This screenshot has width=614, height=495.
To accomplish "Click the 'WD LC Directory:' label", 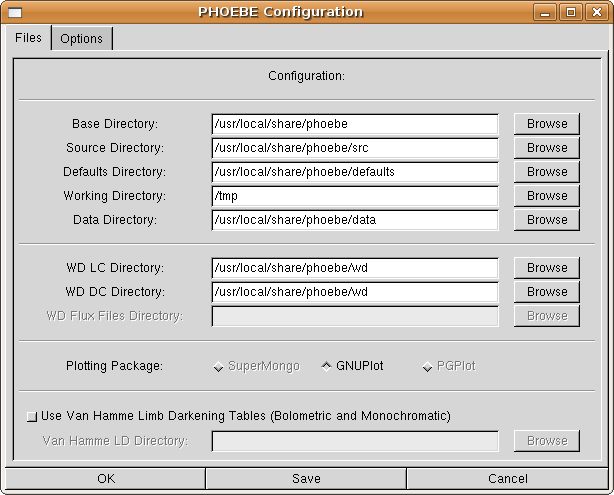I will 115,267.
